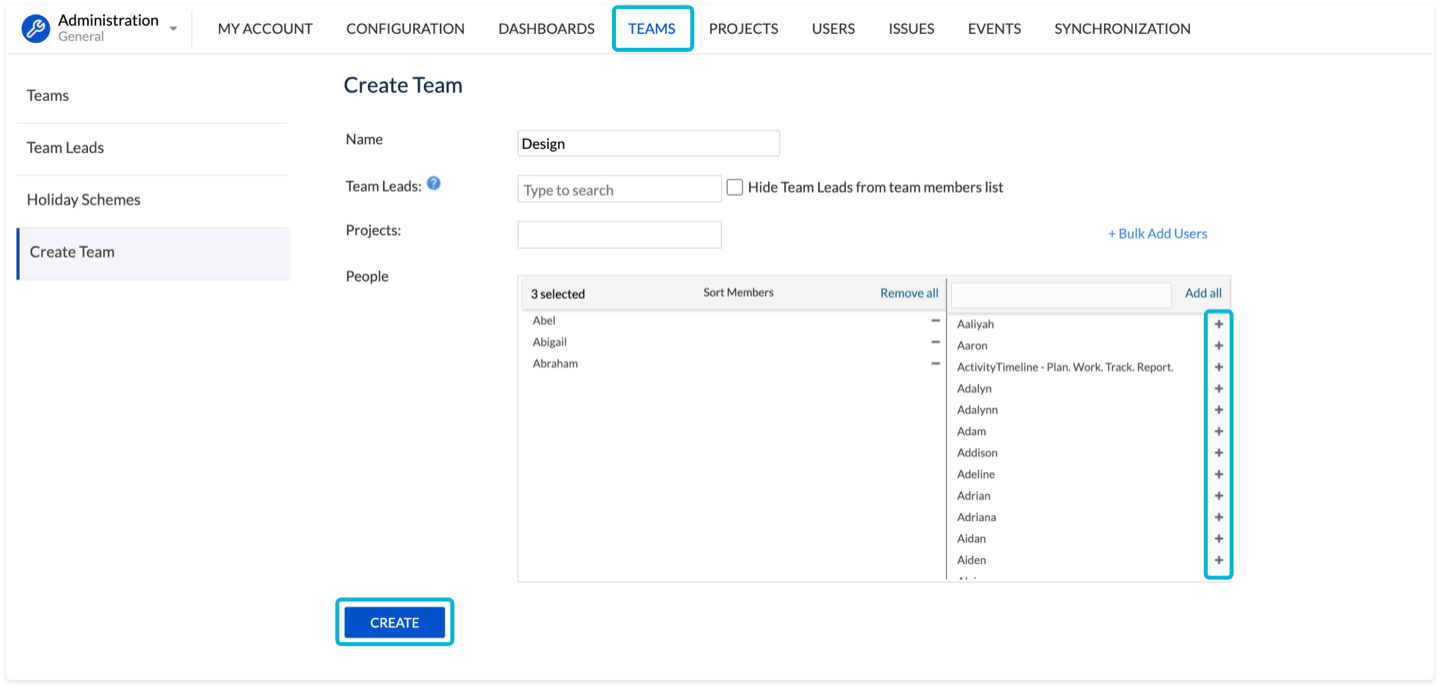Click the Add all link
Screen dimensions: 1440x688
[x=1203, y=293]
